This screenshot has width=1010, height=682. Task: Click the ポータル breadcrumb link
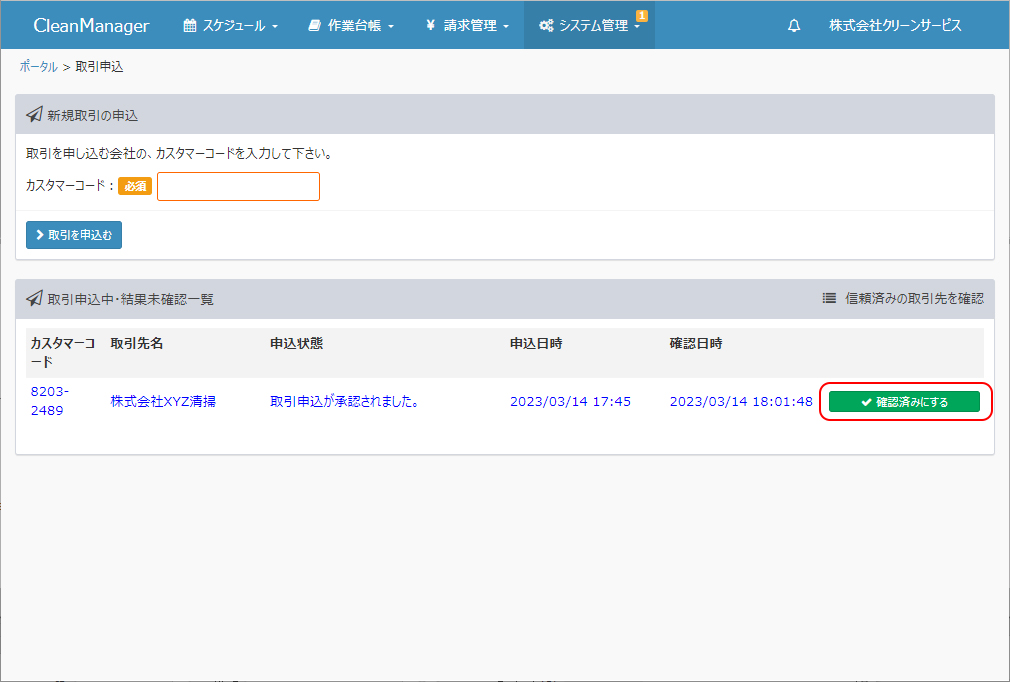(x=38, y=67)
